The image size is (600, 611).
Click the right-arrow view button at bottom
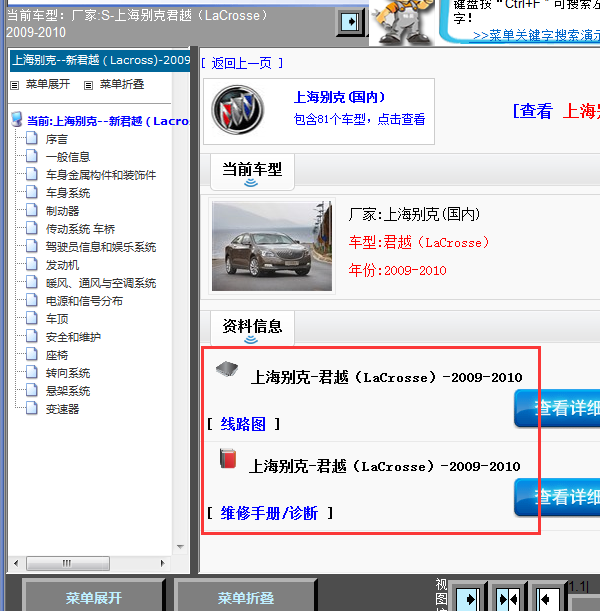[468, 599]
